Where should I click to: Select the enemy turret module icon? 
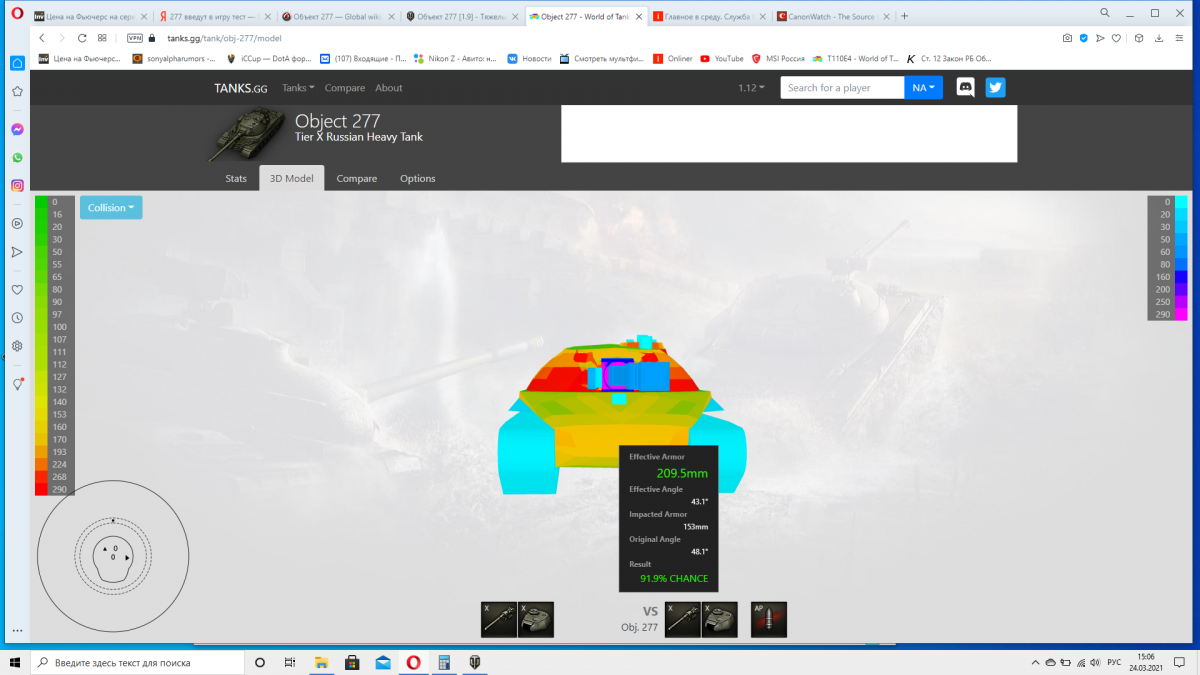pyautogui.click(x=720, y=619)
